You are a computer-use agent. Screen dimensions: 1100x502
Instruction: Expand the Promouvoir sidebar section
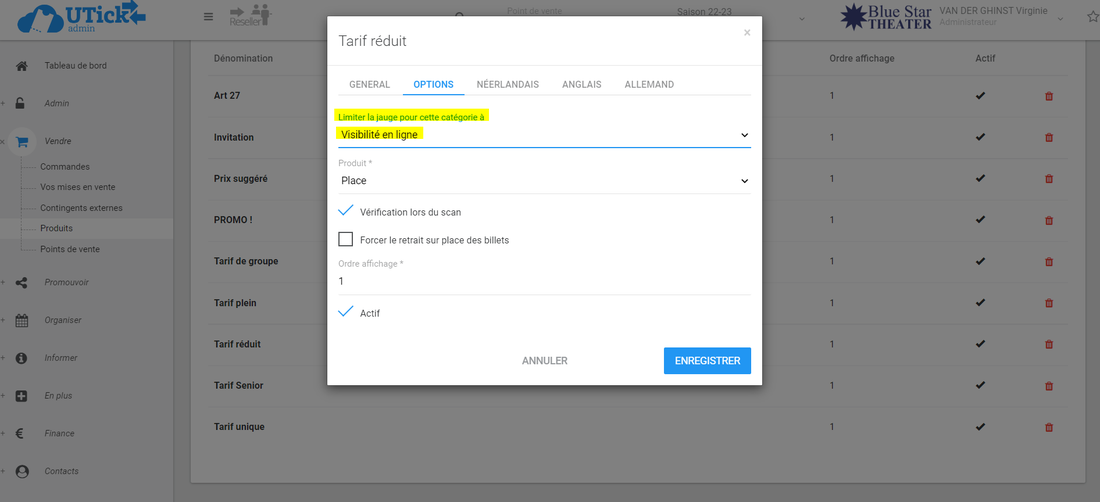point(66,283)
